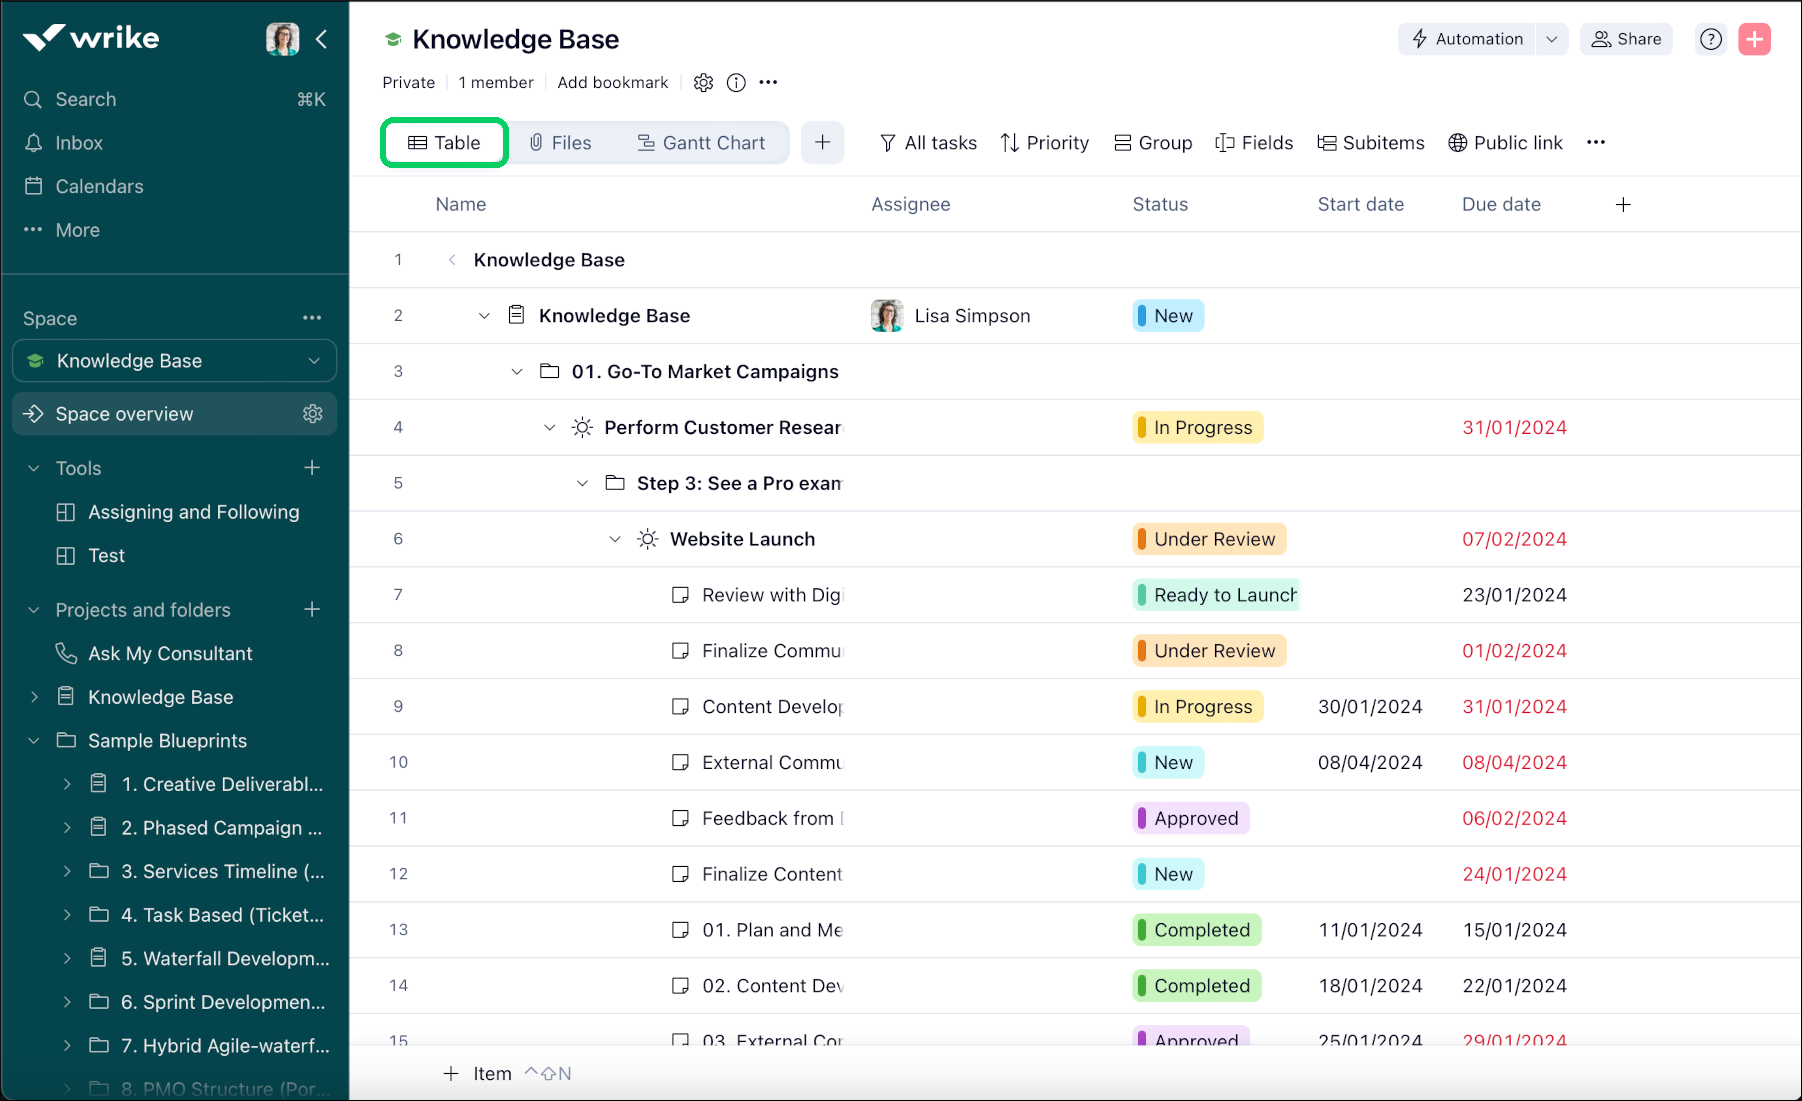The height and width of the screenshot is (1101, 1802).
Task: Expand the Sample Blueprints folder tree
Action: pos(34,740)
